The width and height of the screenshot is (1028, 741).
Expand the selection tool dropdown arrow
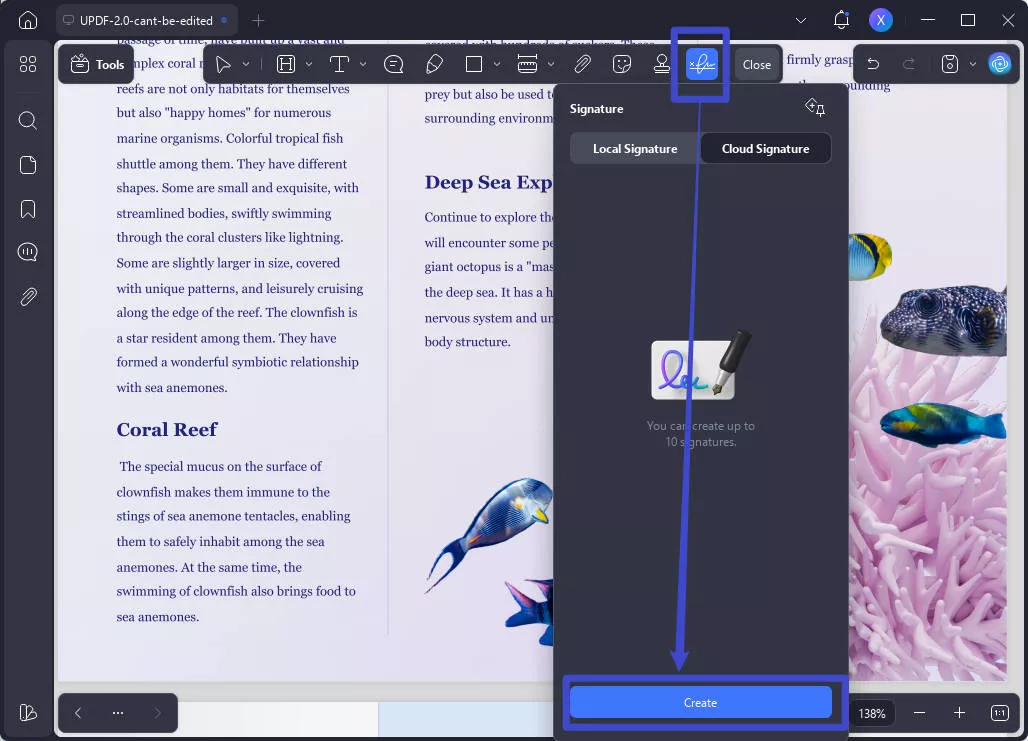pos(246,64)
